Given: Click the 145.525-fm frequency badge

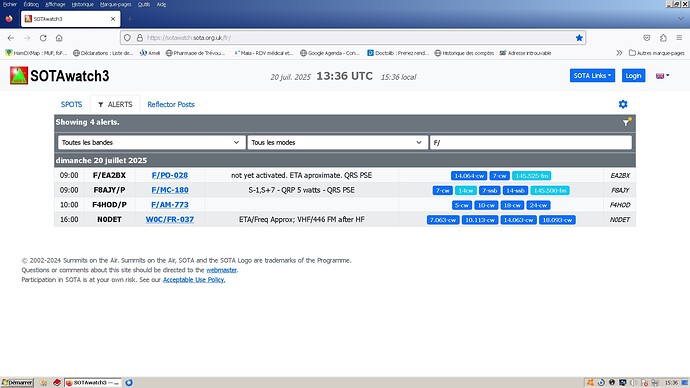Looking at the screenshot, I should coord(531,176).
